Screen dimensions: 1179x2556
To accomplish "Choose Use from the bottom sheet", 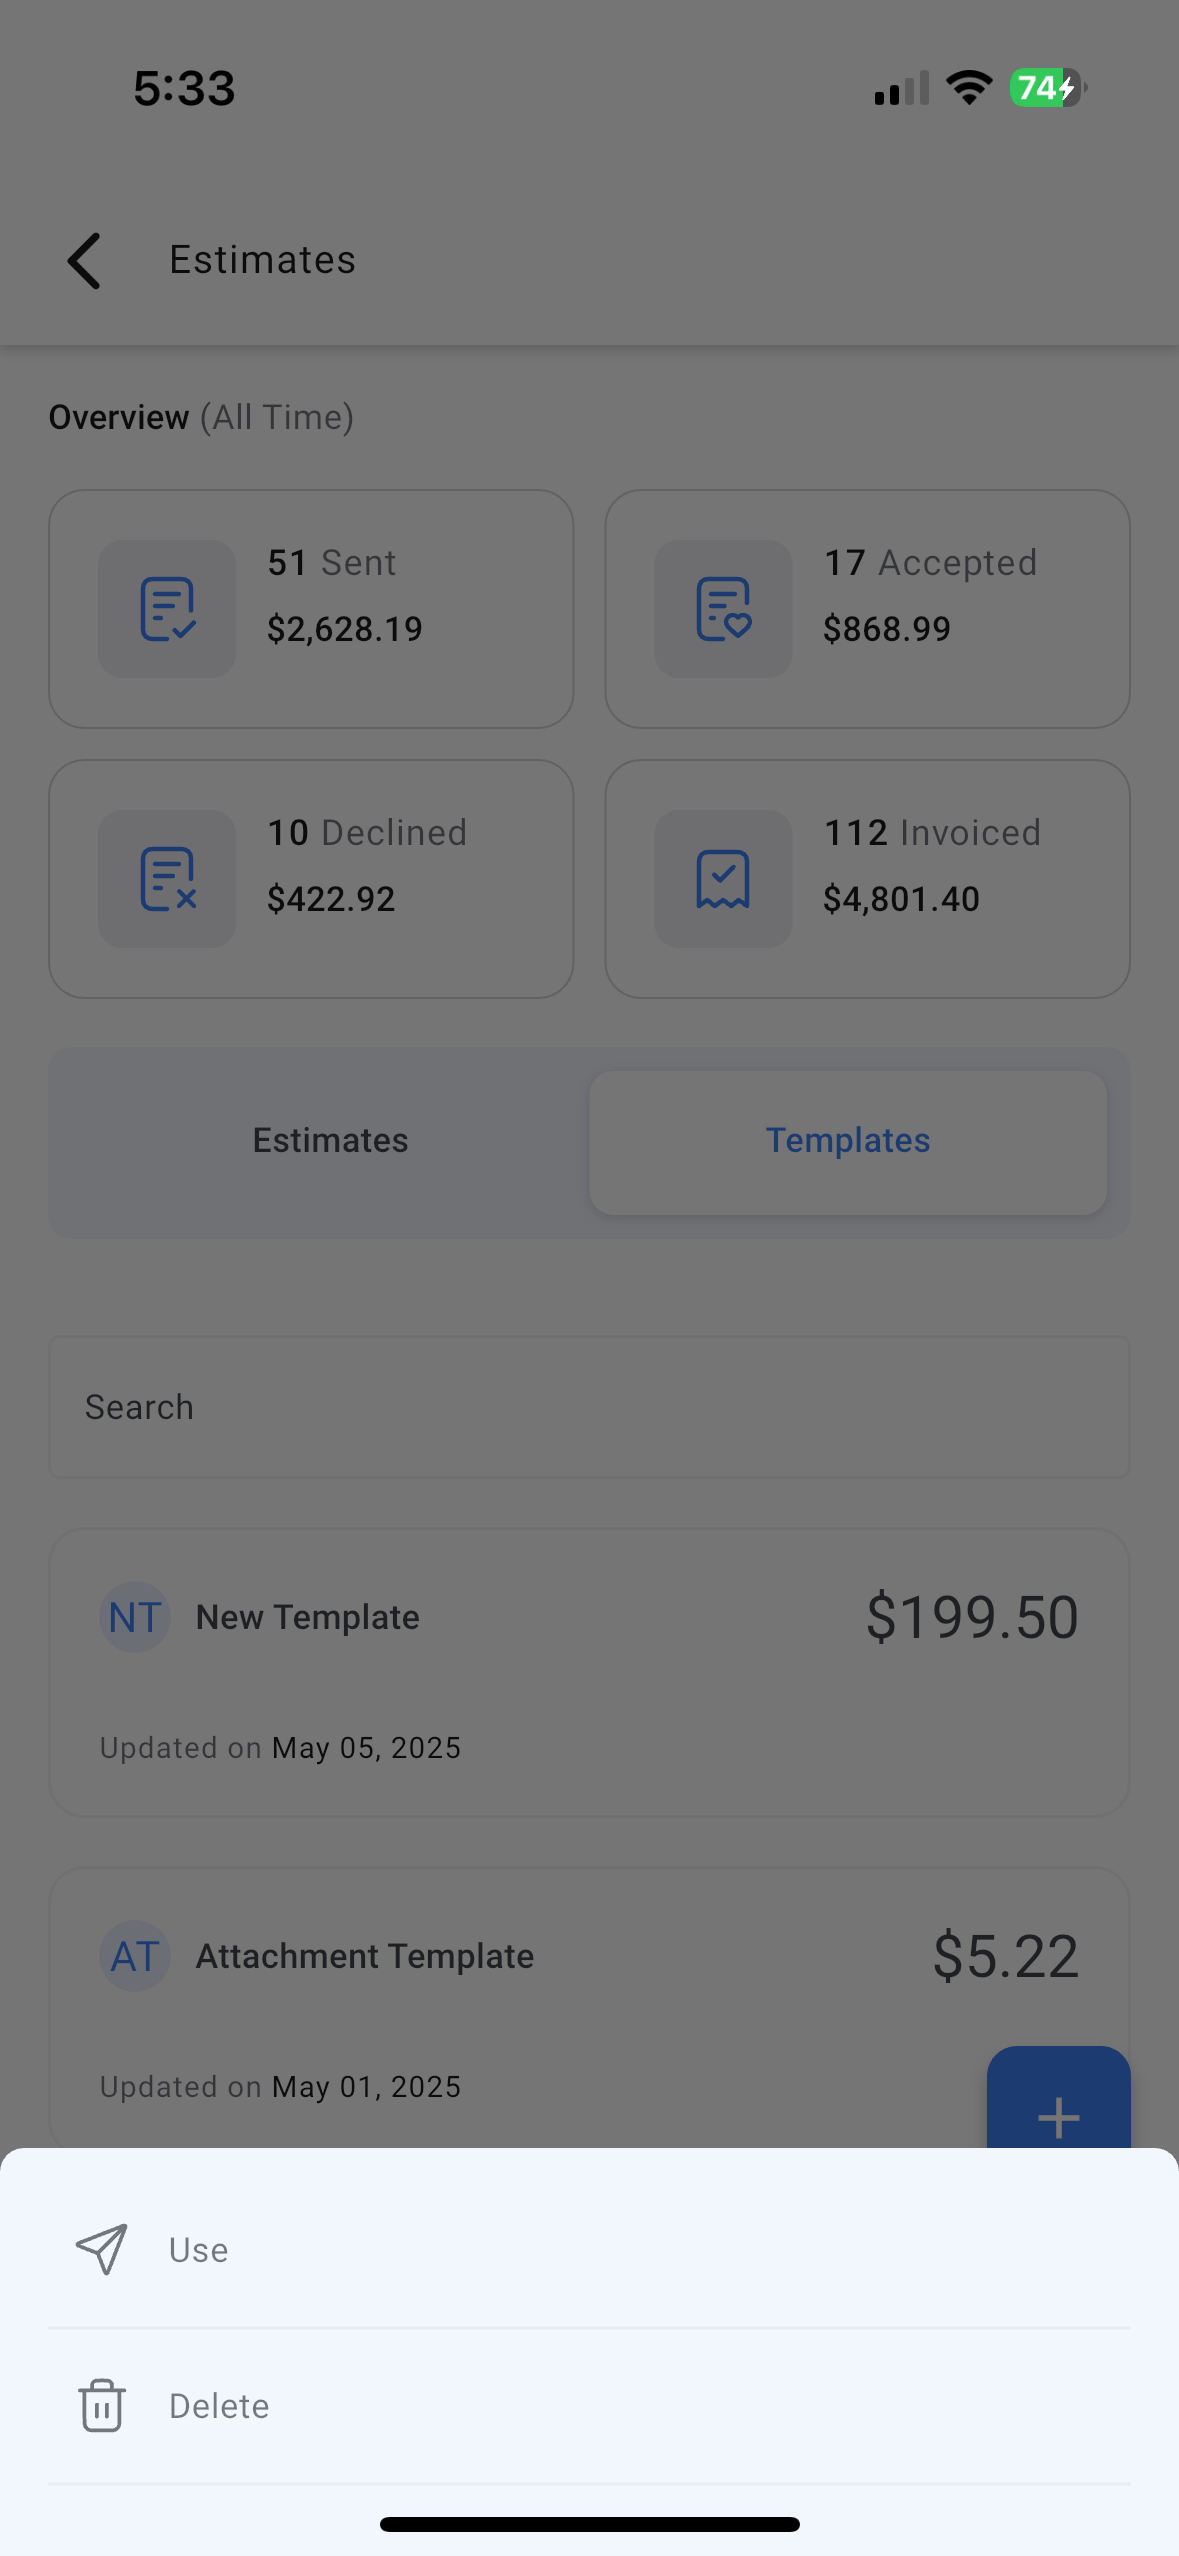I will 589,2250.
